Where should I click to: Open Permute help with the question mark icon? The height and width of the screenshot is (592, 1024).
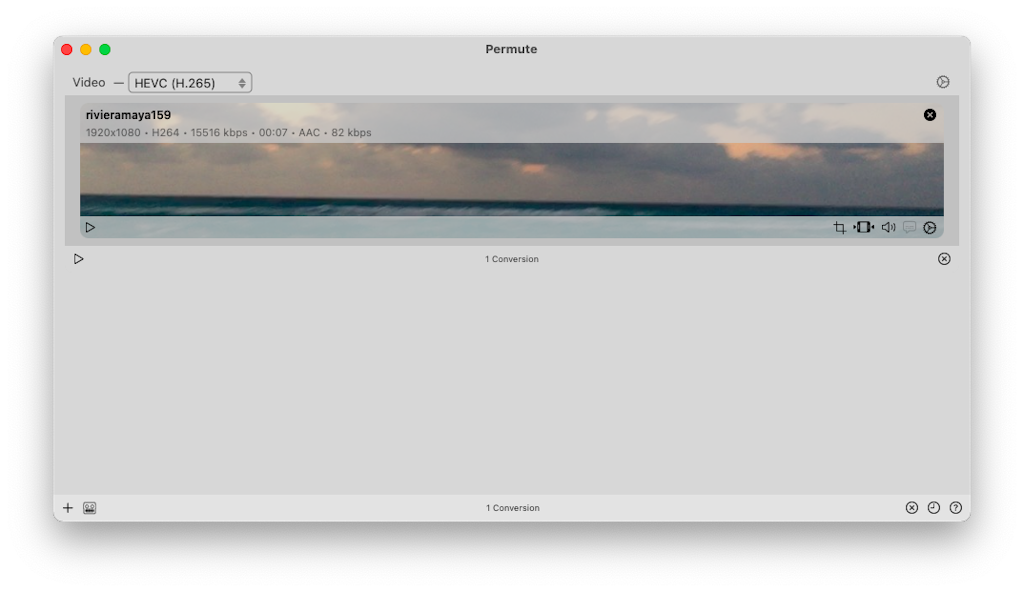click(955, 507)
